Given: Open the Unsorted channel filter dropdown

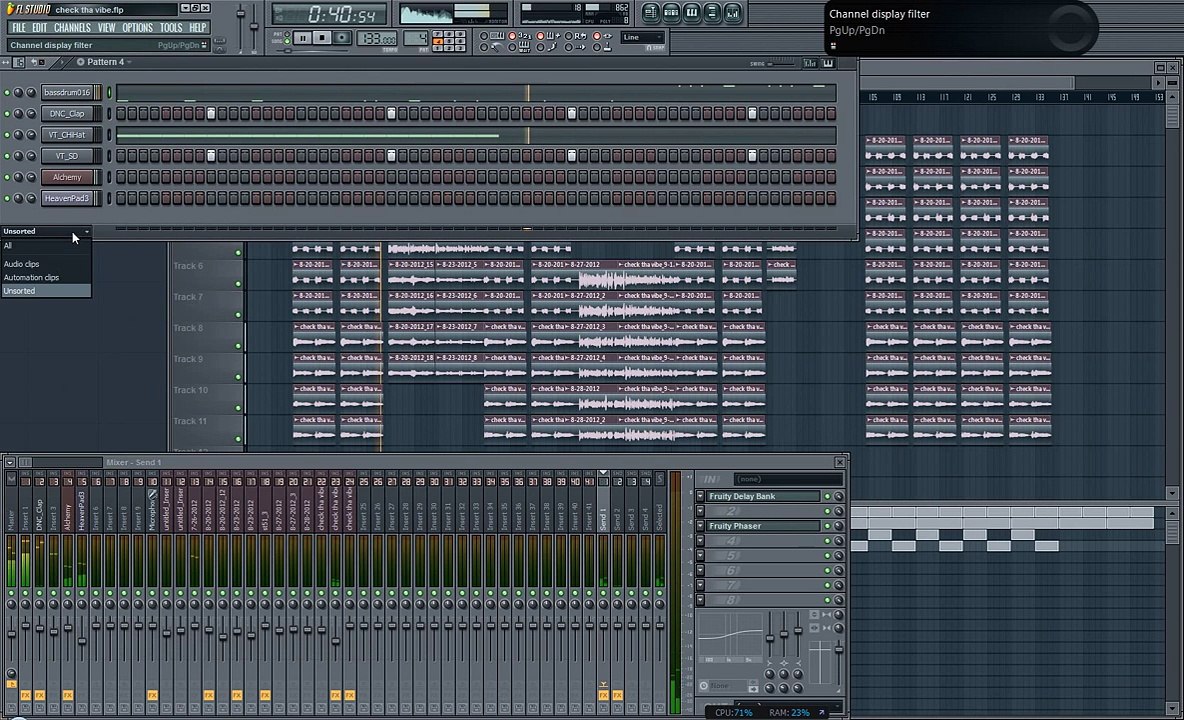Looking at the screenshot, I should (46, 231).
